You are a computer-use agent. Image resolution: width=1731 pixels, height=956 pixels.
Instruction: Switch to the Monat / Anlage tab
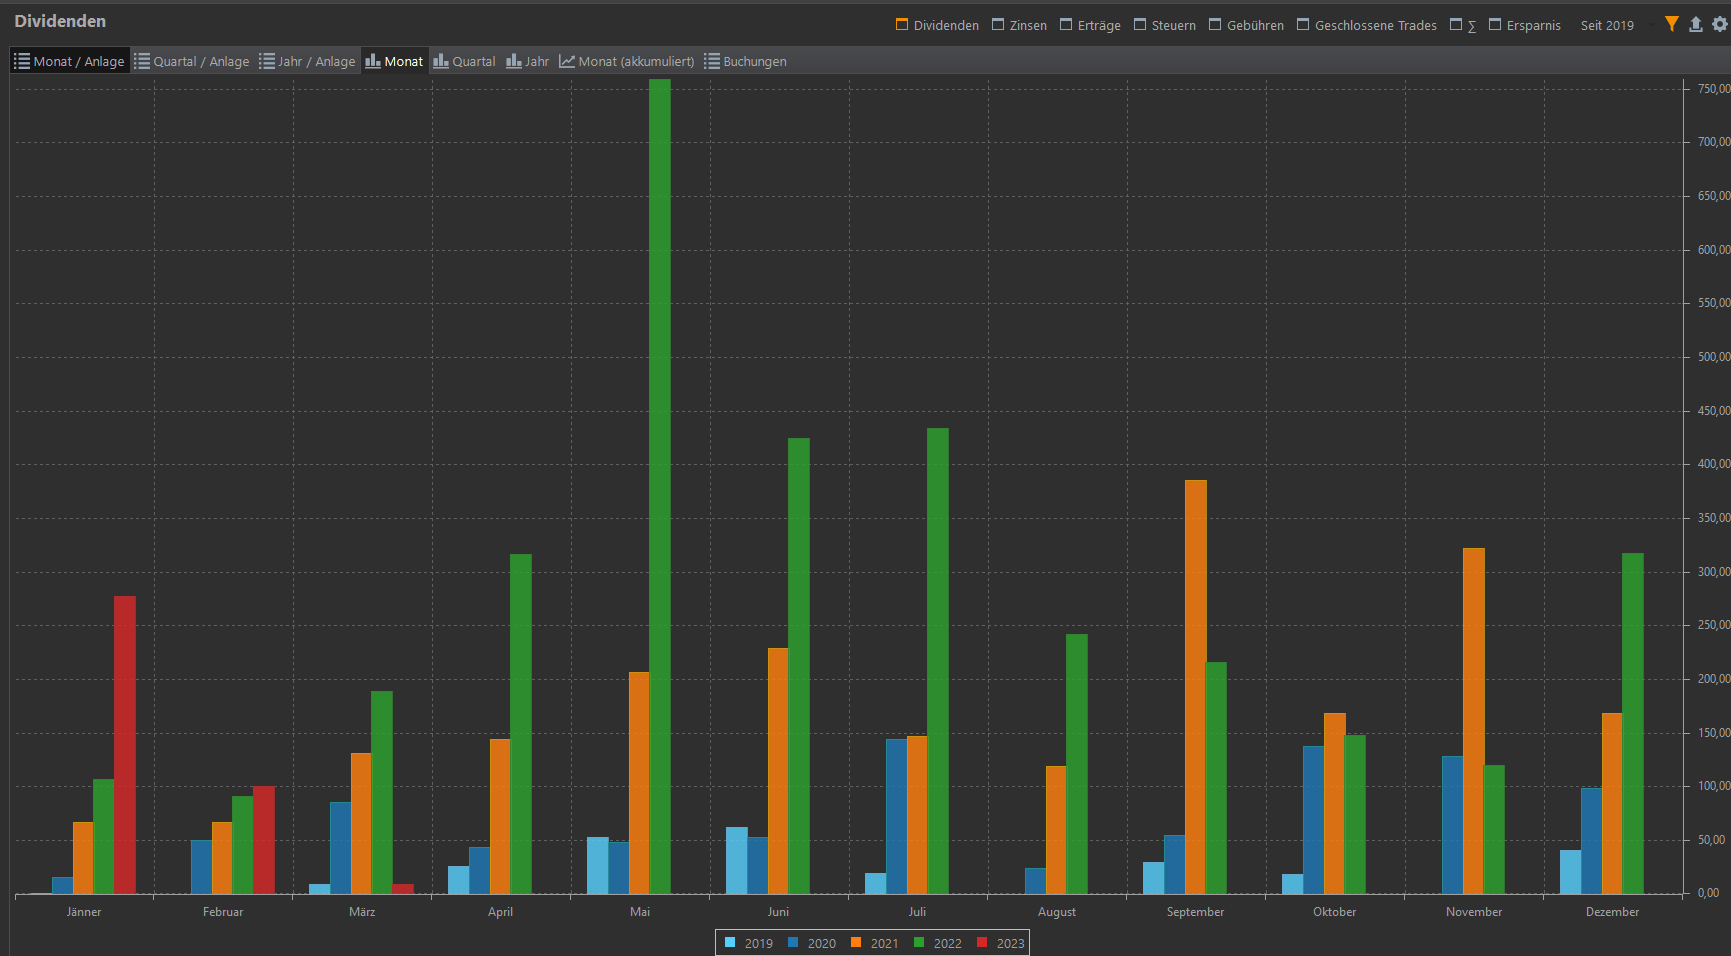pos(69,61)
